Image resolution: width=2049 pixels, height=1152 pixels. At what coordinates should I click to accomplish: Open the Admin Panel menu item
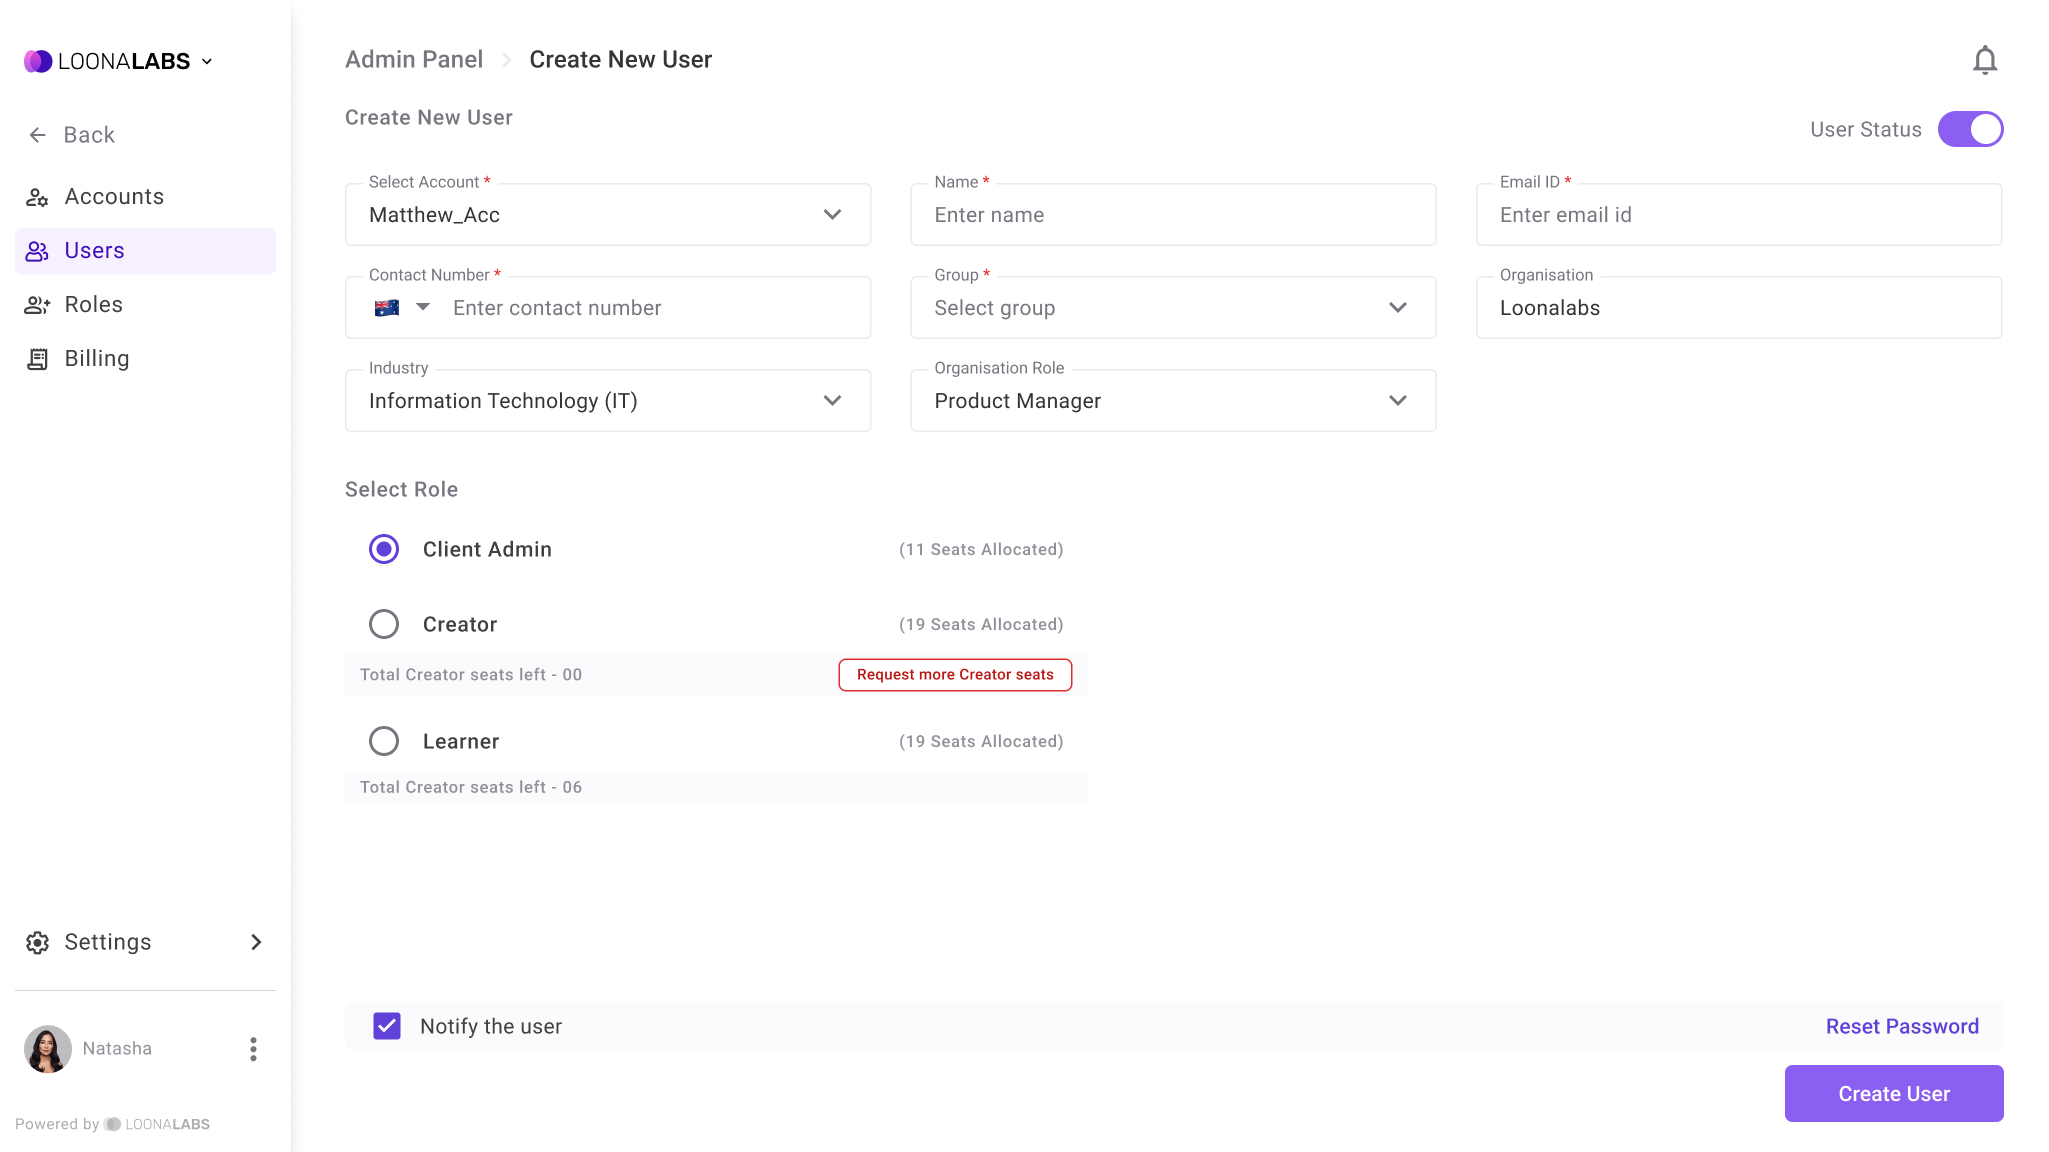pyautogui.click(x=414, y=59)
